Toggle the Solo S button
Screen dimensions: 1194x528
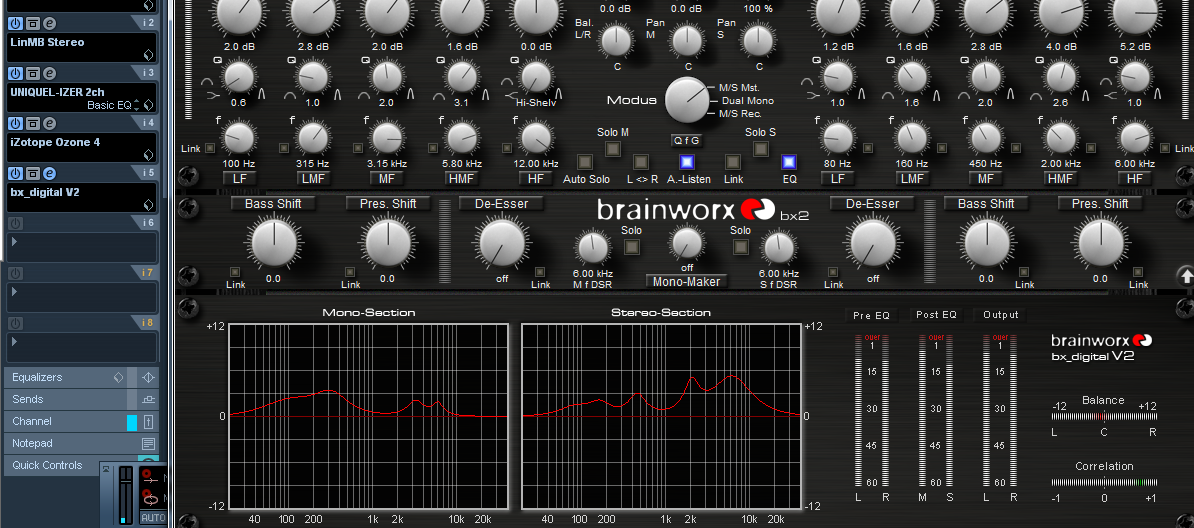point(760,149)
